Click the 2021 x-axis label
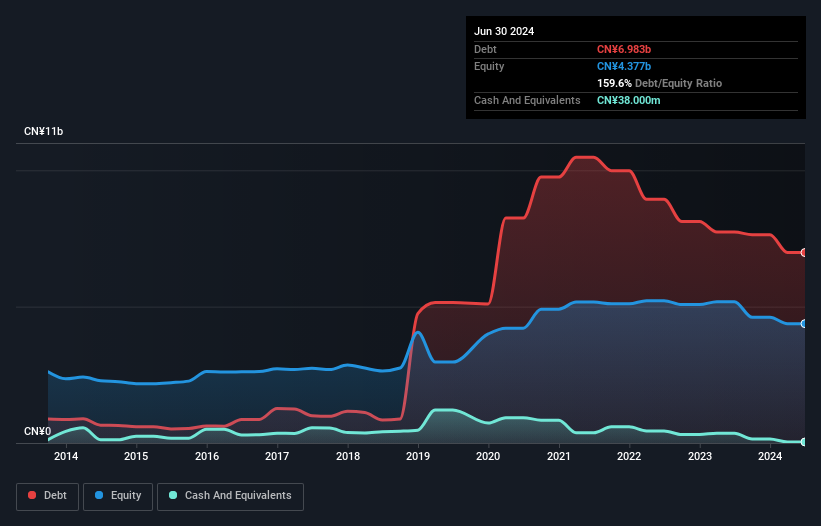The width and height of the screenshot is (821, 526). pyautogui.click(x=559, y=456)
